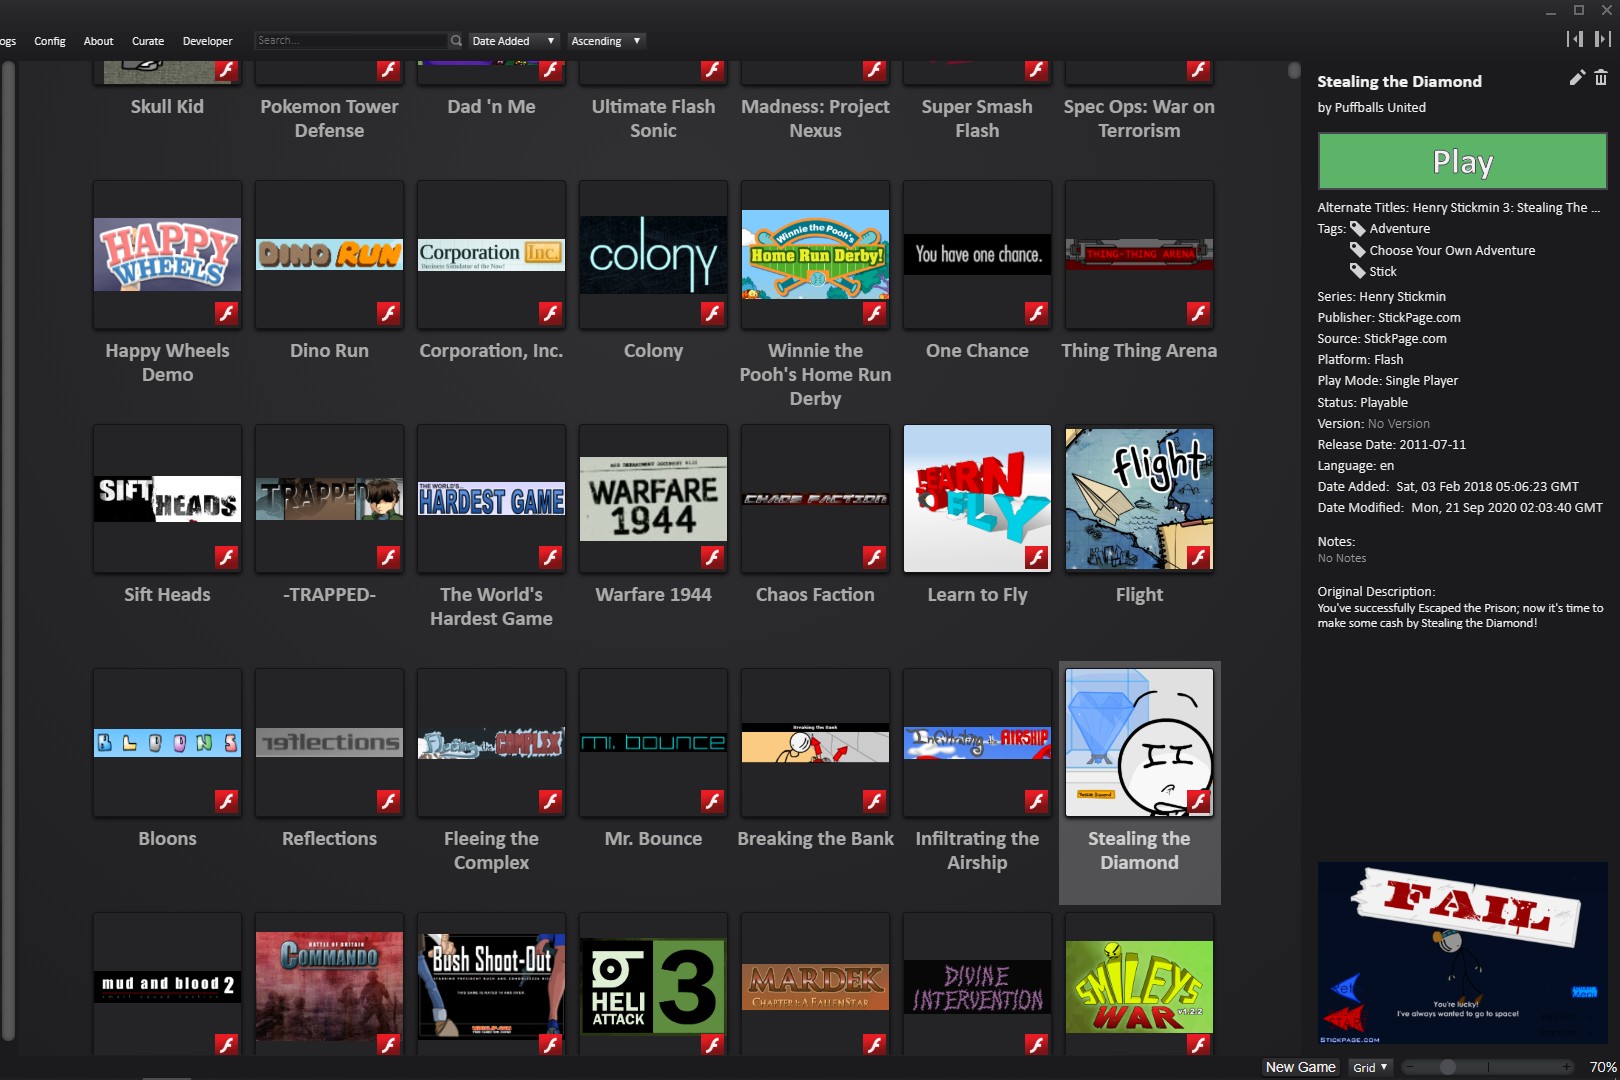1620x1080 pixels.
Task: Click the trash delete game icon
Action: (x=1601, y=78)
